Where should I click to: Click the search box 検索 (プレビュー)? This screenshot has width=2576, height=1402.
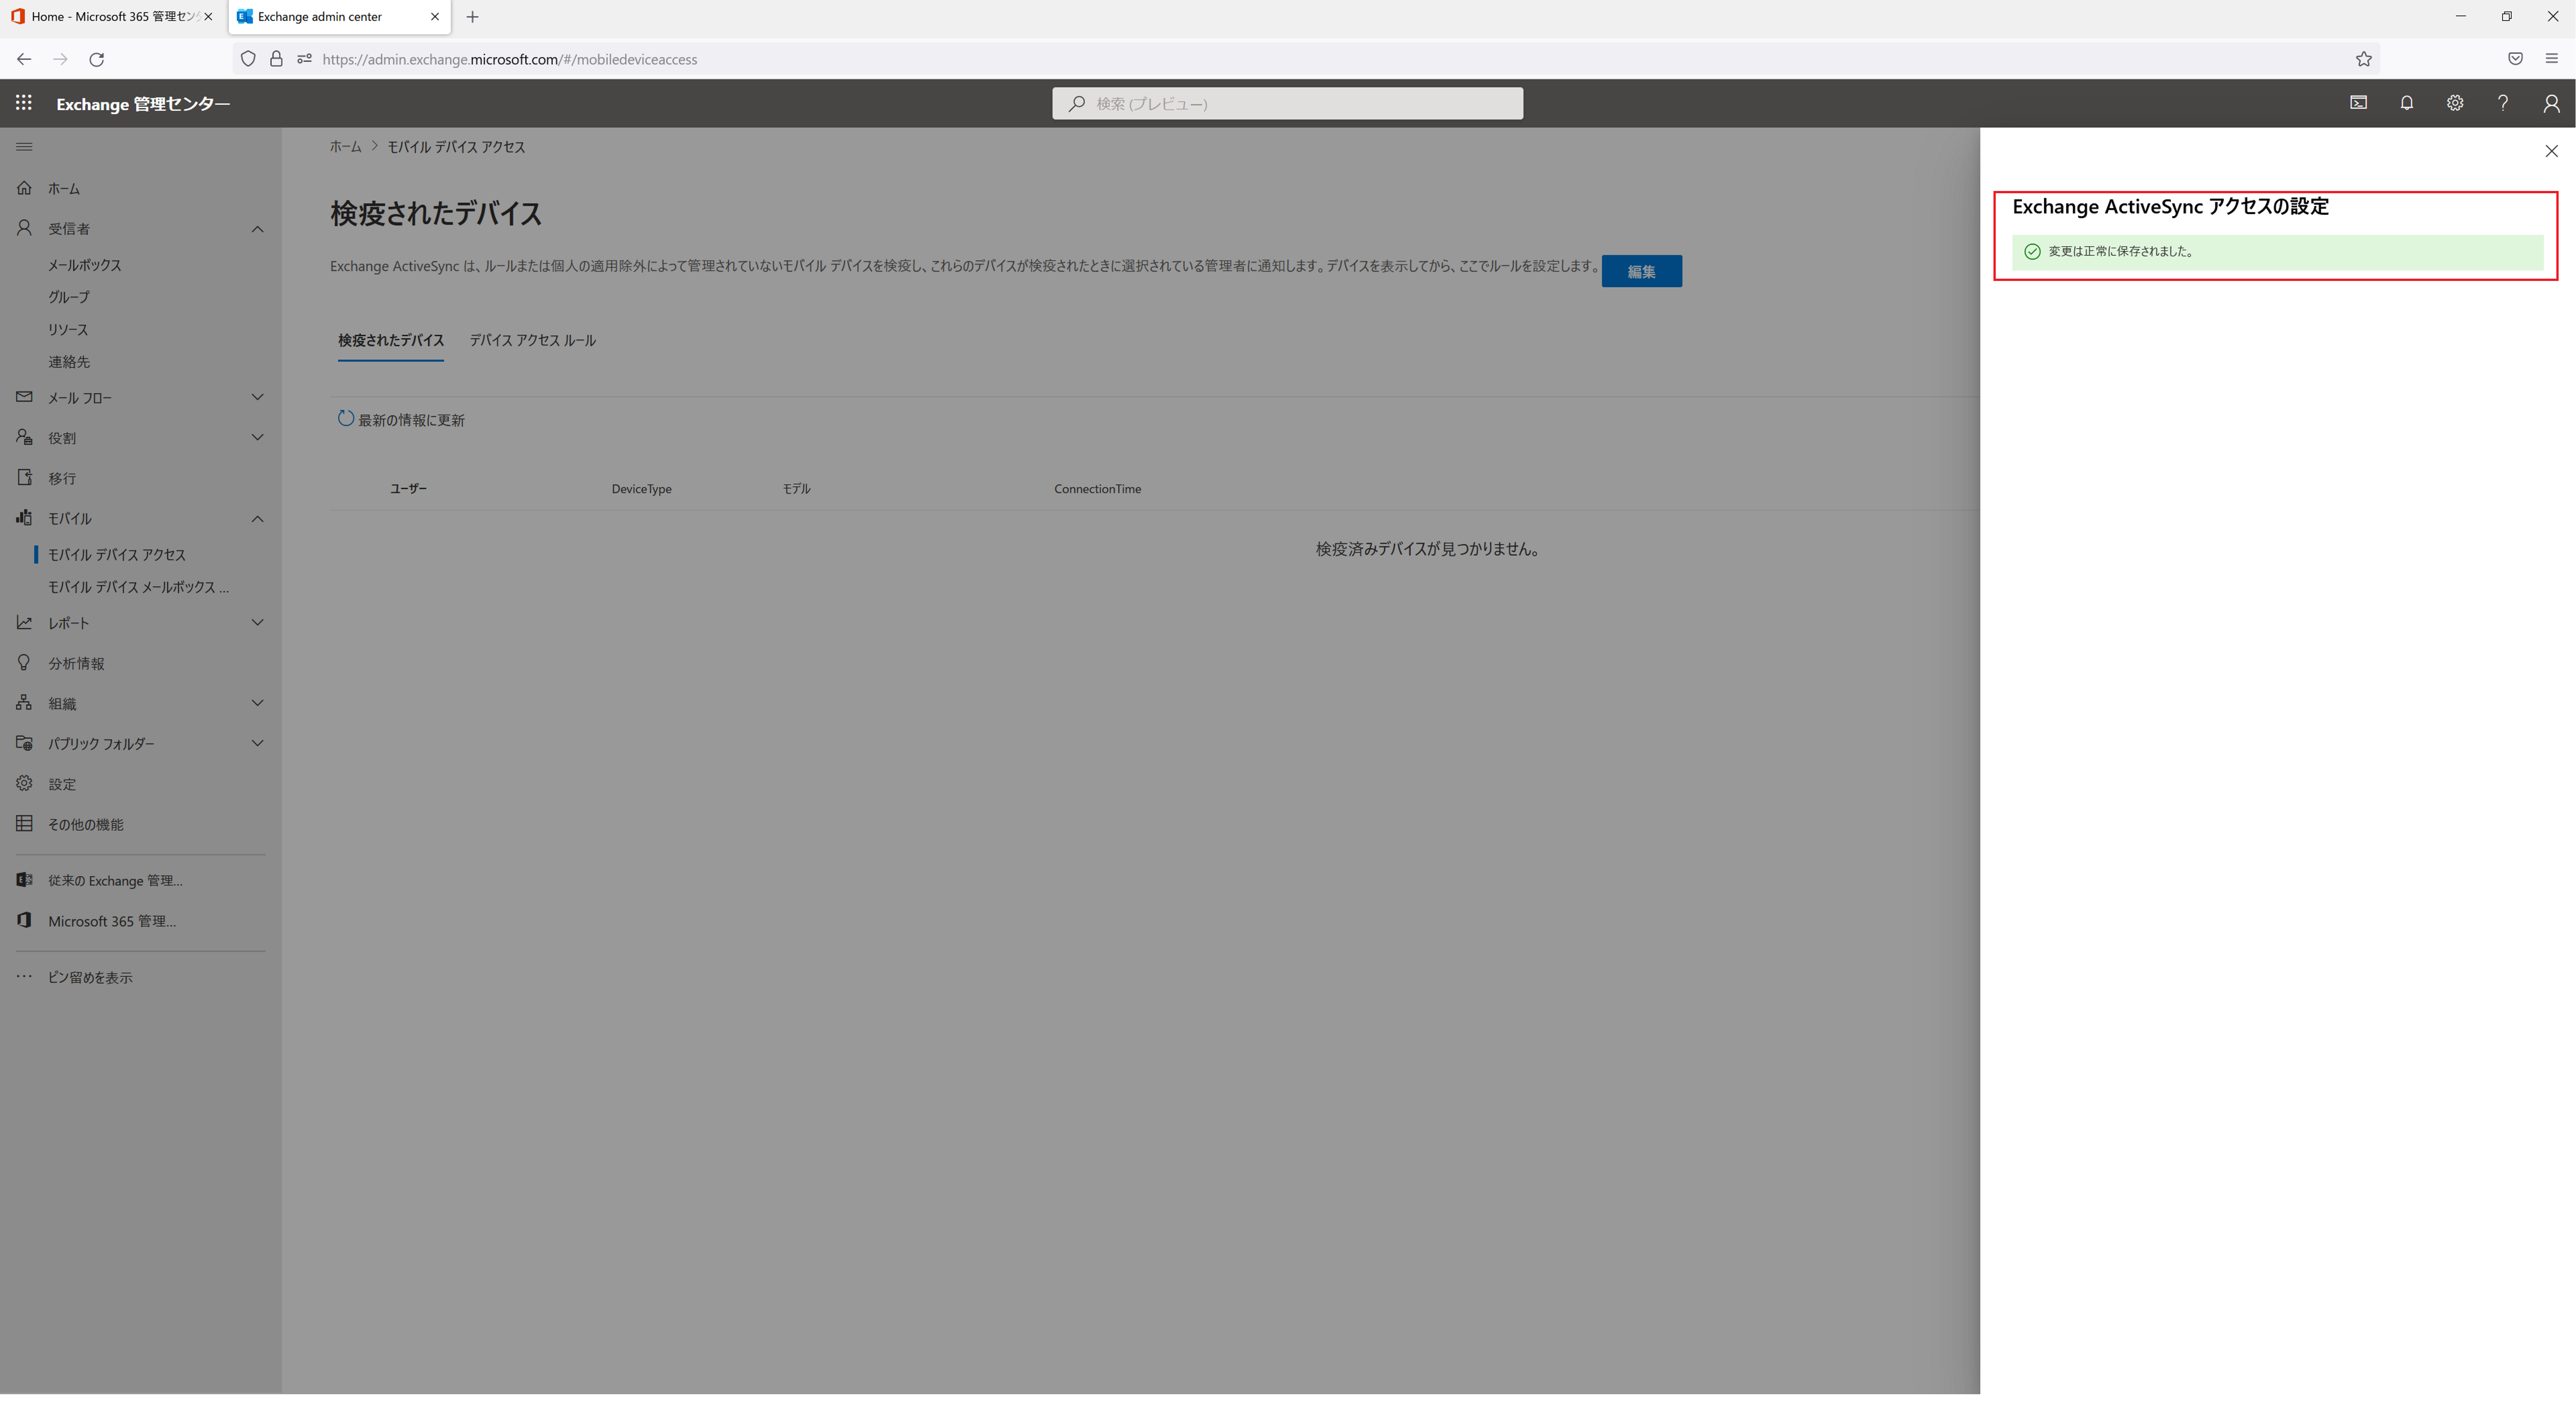(1287, 103)
